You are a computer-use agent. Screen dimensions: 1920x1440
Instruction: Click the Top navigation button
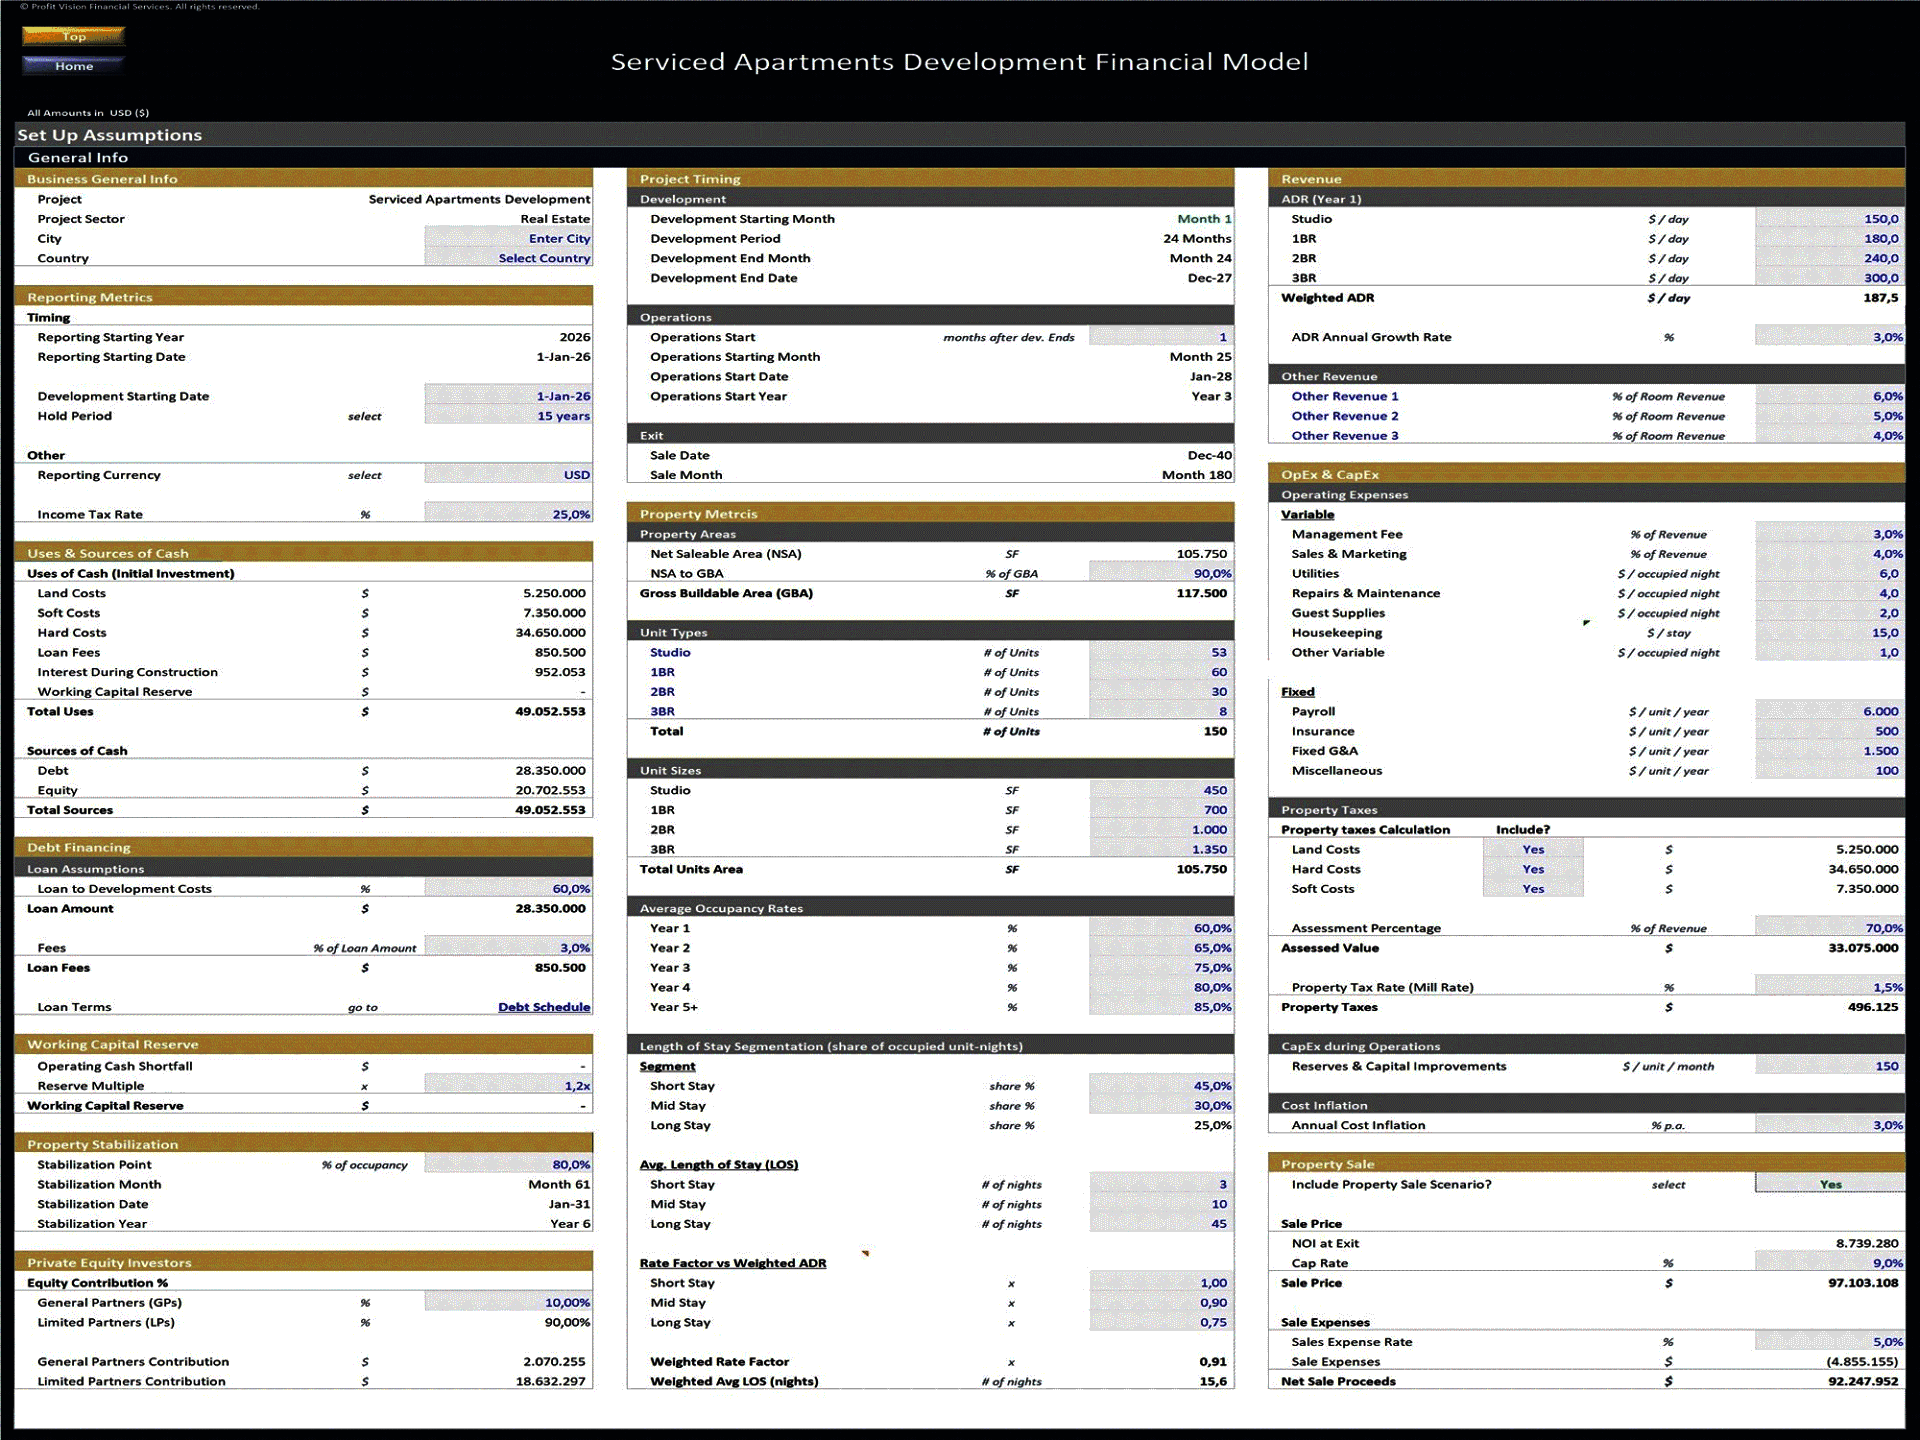(x=73, y=37)
